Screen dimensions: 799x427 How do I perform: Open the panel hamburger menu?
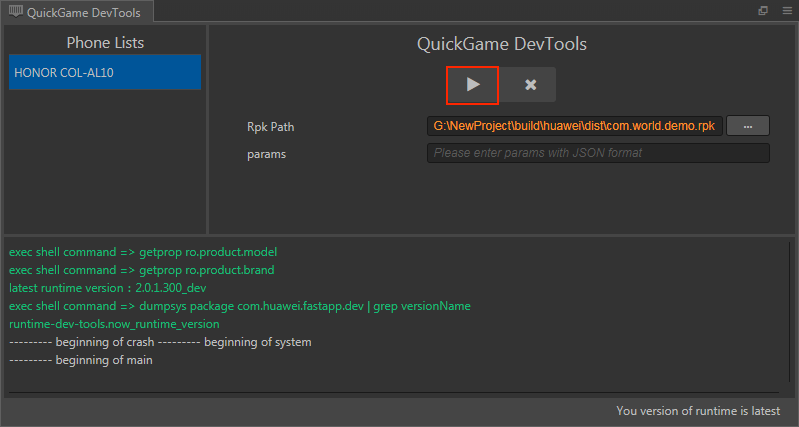787,11
